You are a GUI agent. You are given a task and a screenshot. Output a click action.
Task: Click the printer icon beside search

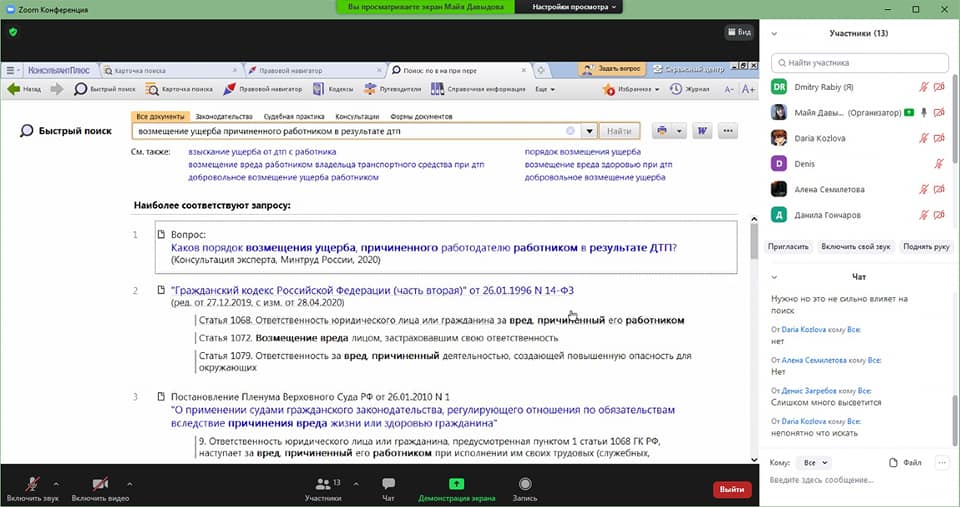pyautogui.click(x=662, y=131)
